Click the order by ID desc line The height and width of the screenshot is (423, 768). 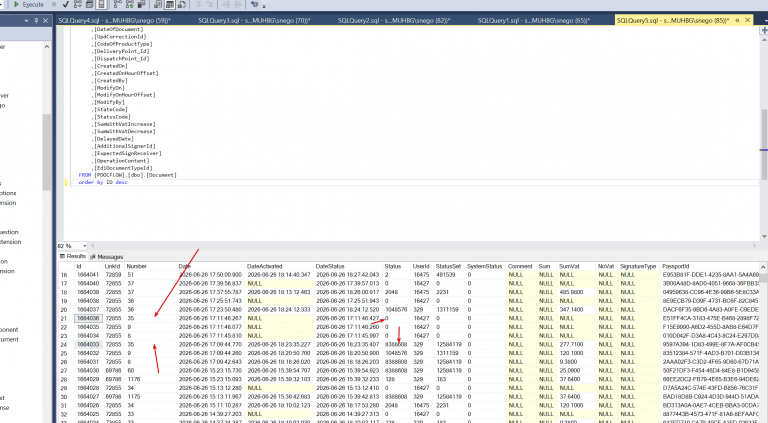[x=103, y=182]
